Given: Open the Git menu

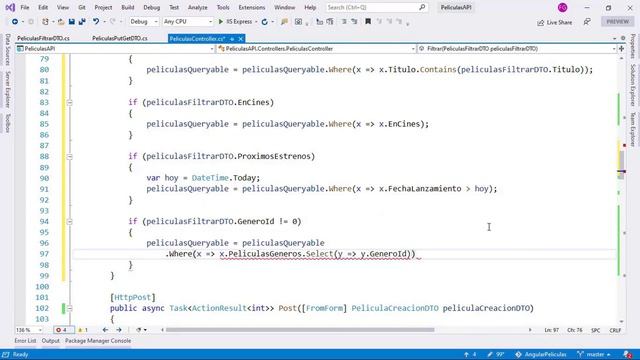Looking at the screenshot, I should tap(82, 7).
